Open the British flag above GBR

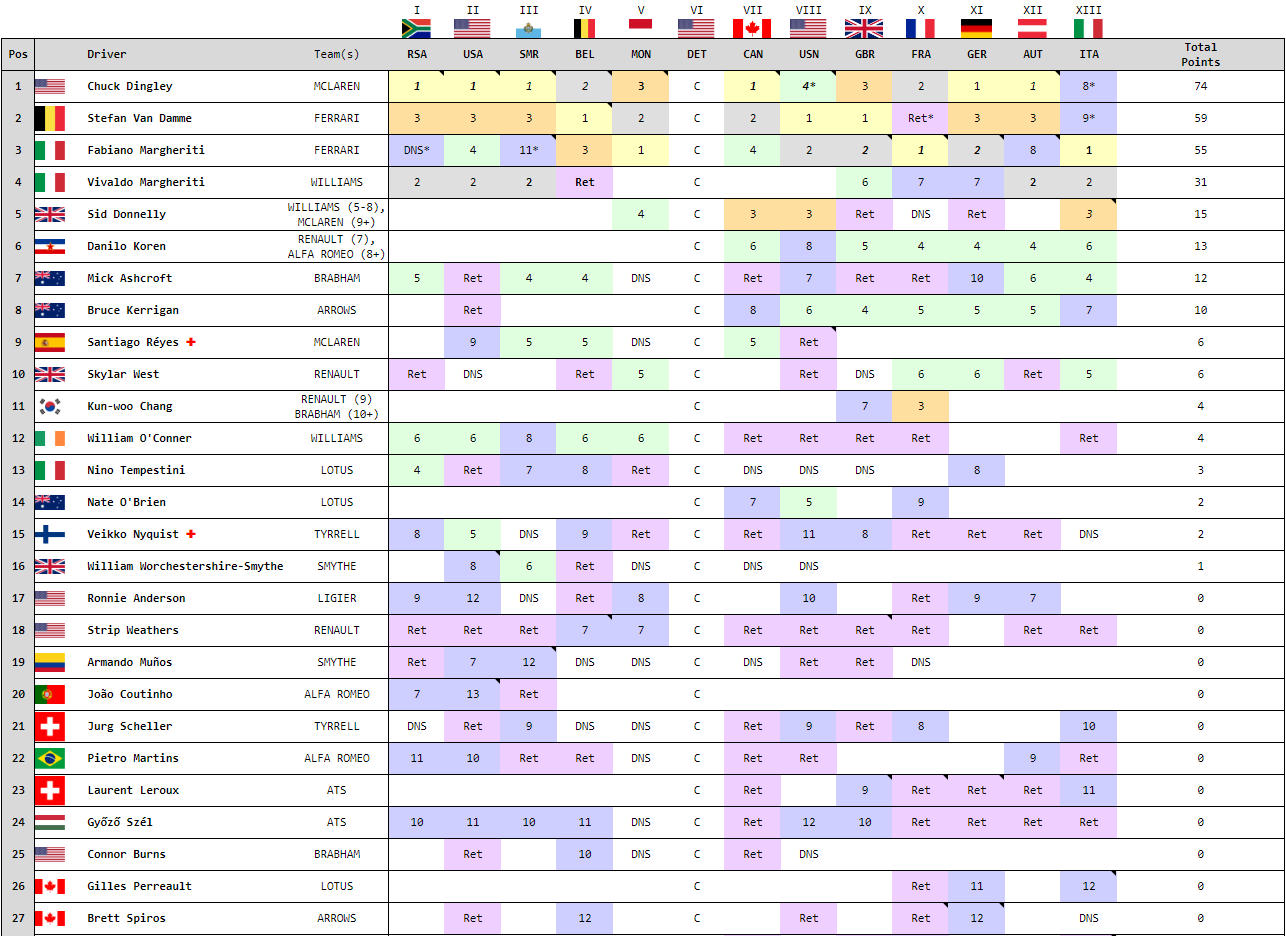[x=865, y=28]
